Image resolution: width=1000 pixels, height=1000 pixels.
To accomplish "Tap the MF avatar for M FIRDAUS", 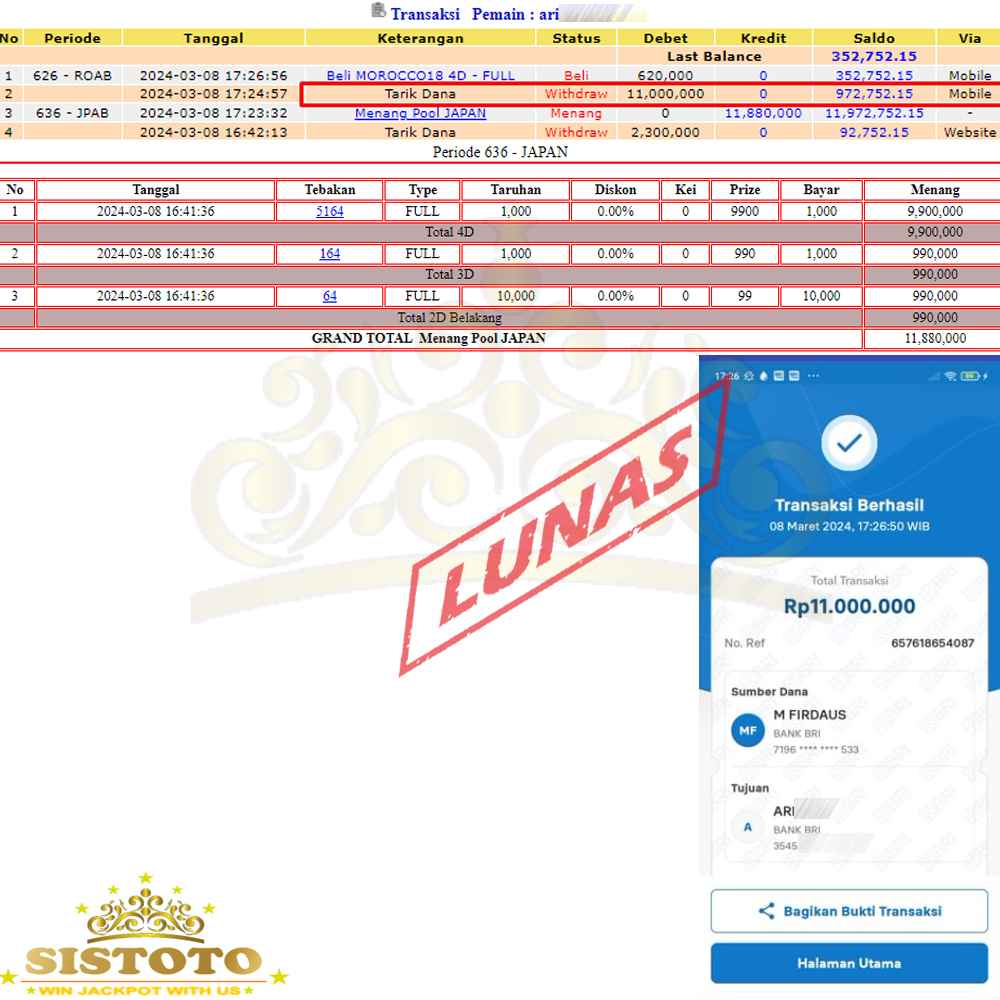I will (747, 731).
